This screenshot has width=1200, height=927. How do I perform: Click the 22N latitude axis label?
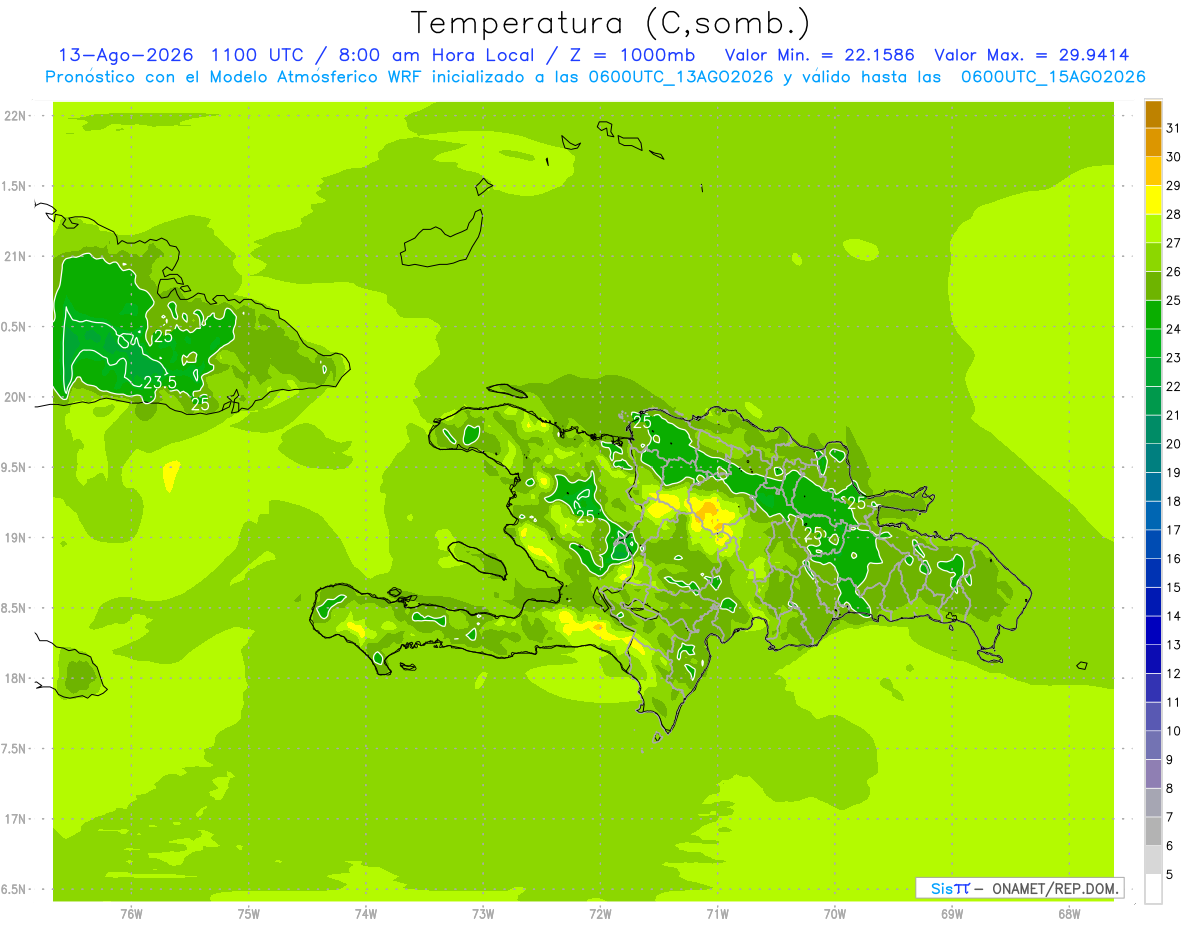(x=15, y=116)
